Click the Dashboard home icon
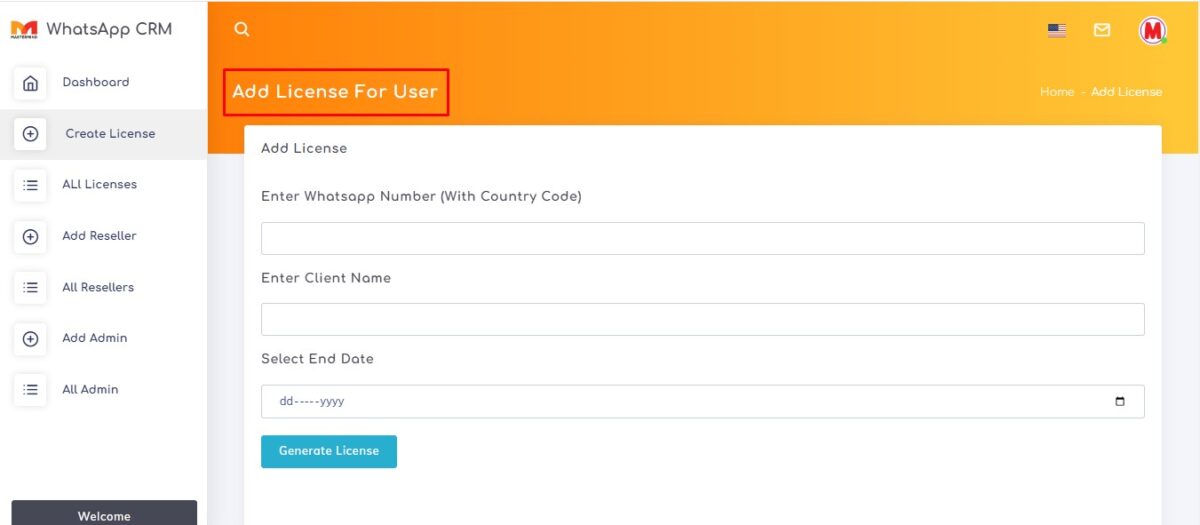 pyautogui.click(x=30, y=83)
